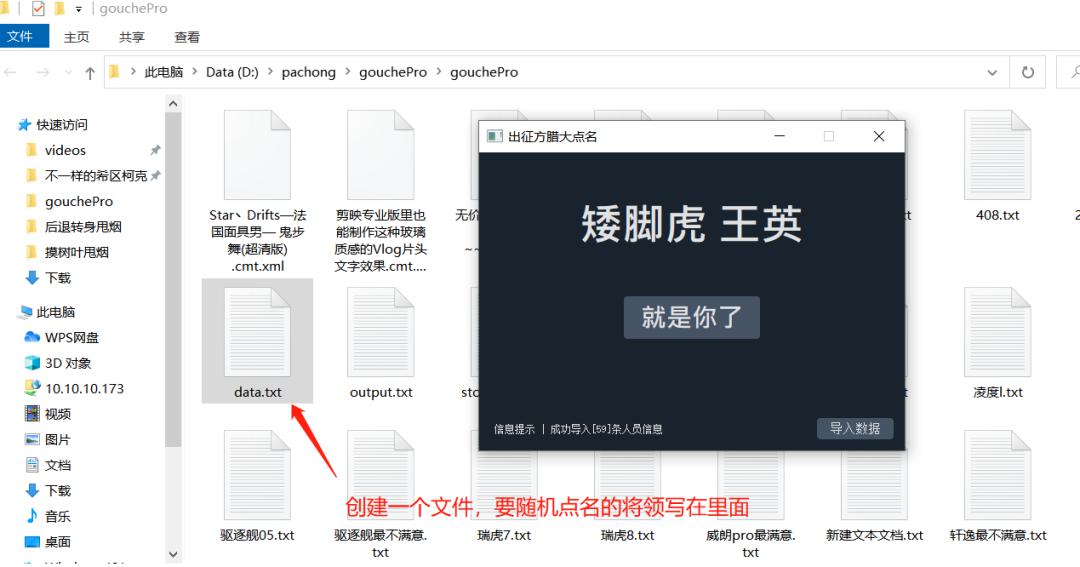Viewport: 1080px width, 567px height.
Task: Expand the recent locations chevron
Action: (x=68, y=72)
